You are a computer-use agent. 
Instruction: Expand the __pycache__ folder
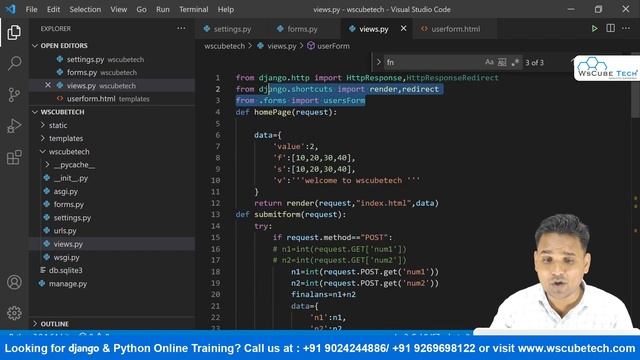73,165
